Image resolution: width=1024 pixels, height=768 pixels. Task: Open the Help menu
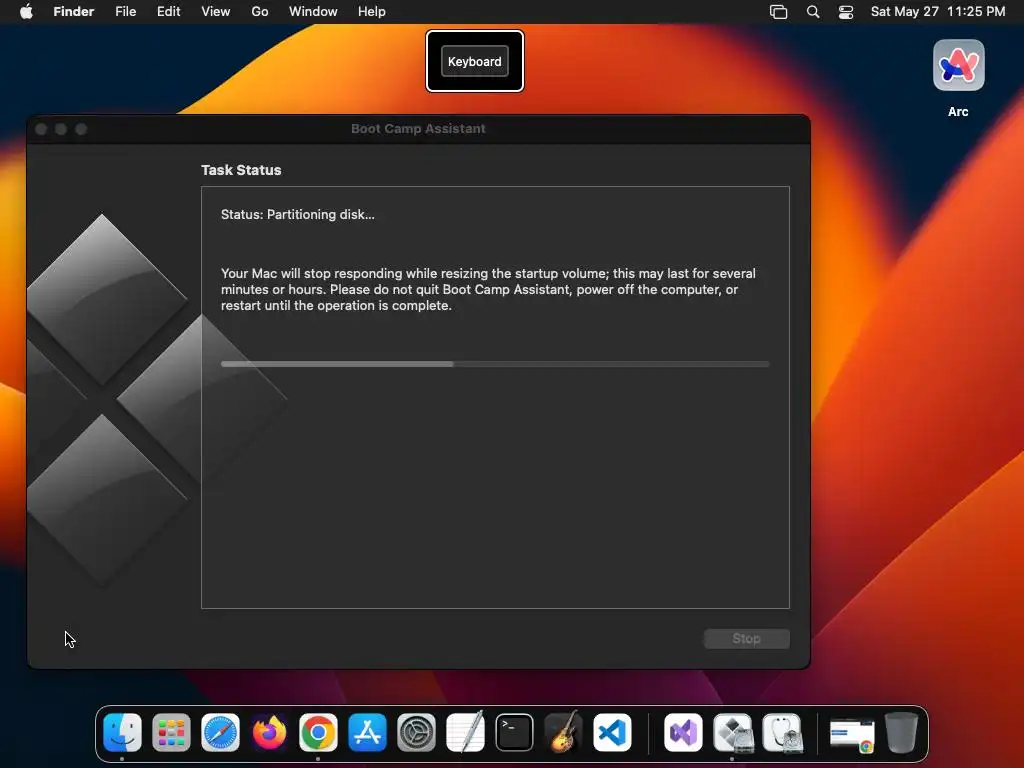(x=372, y=12)
